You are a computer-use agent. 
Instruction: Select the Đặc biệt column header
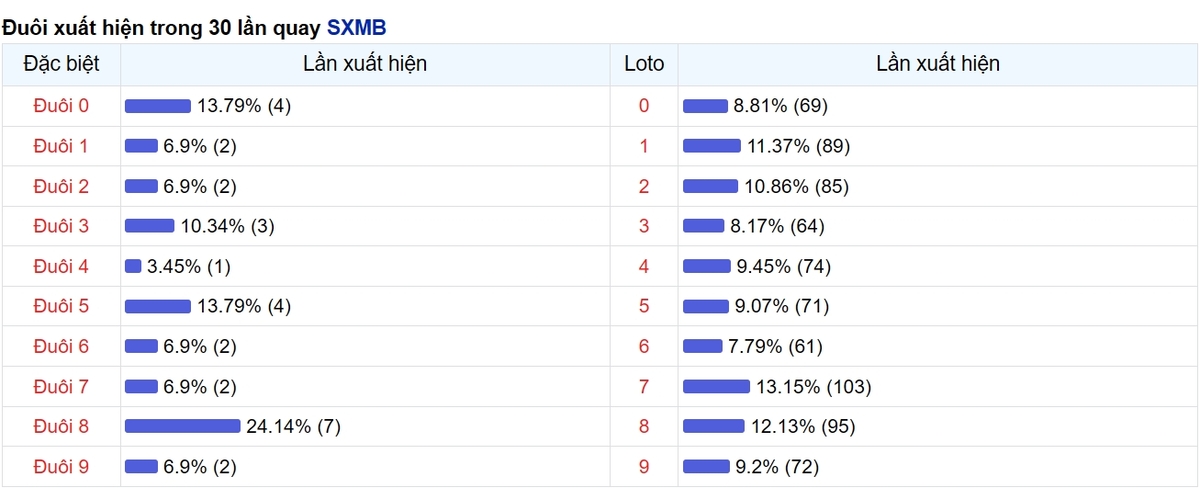(x=61, y=64)
